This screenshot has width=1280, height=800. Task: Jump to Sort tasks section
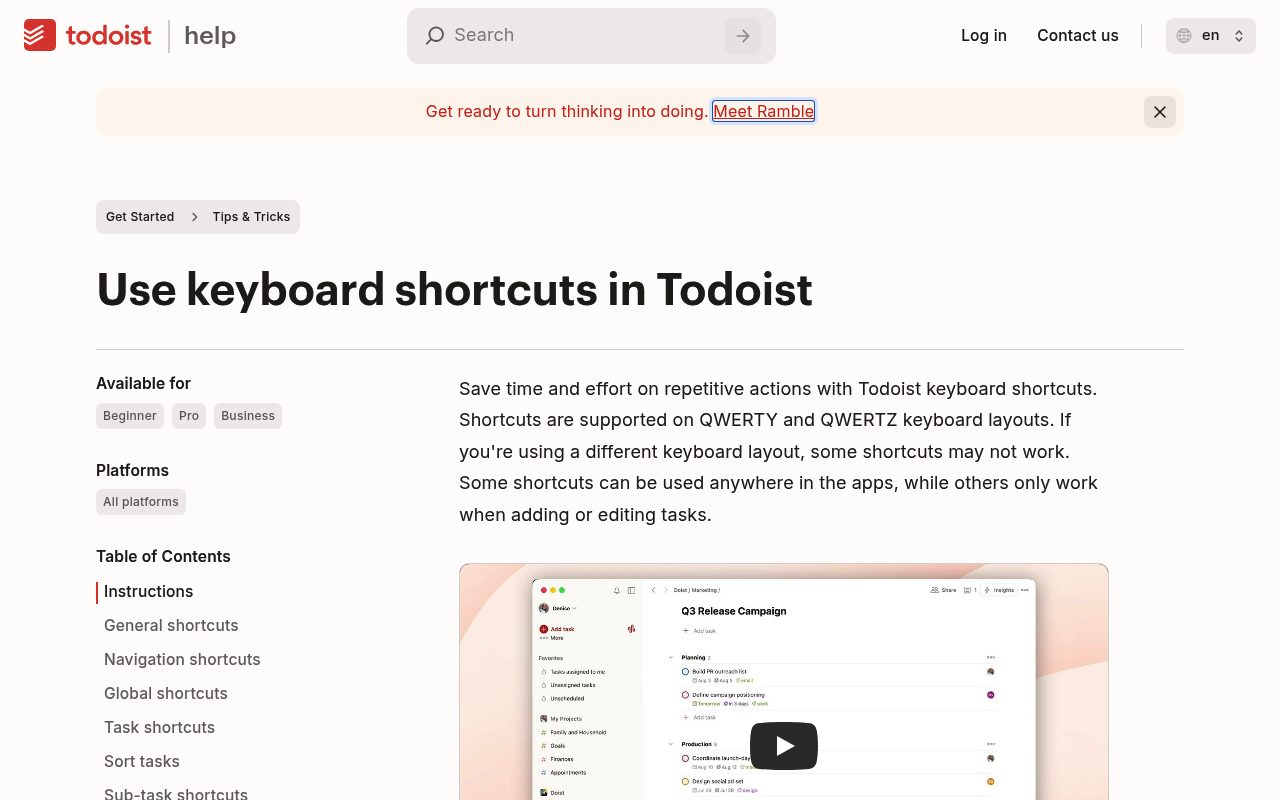(x=142, y=762)
